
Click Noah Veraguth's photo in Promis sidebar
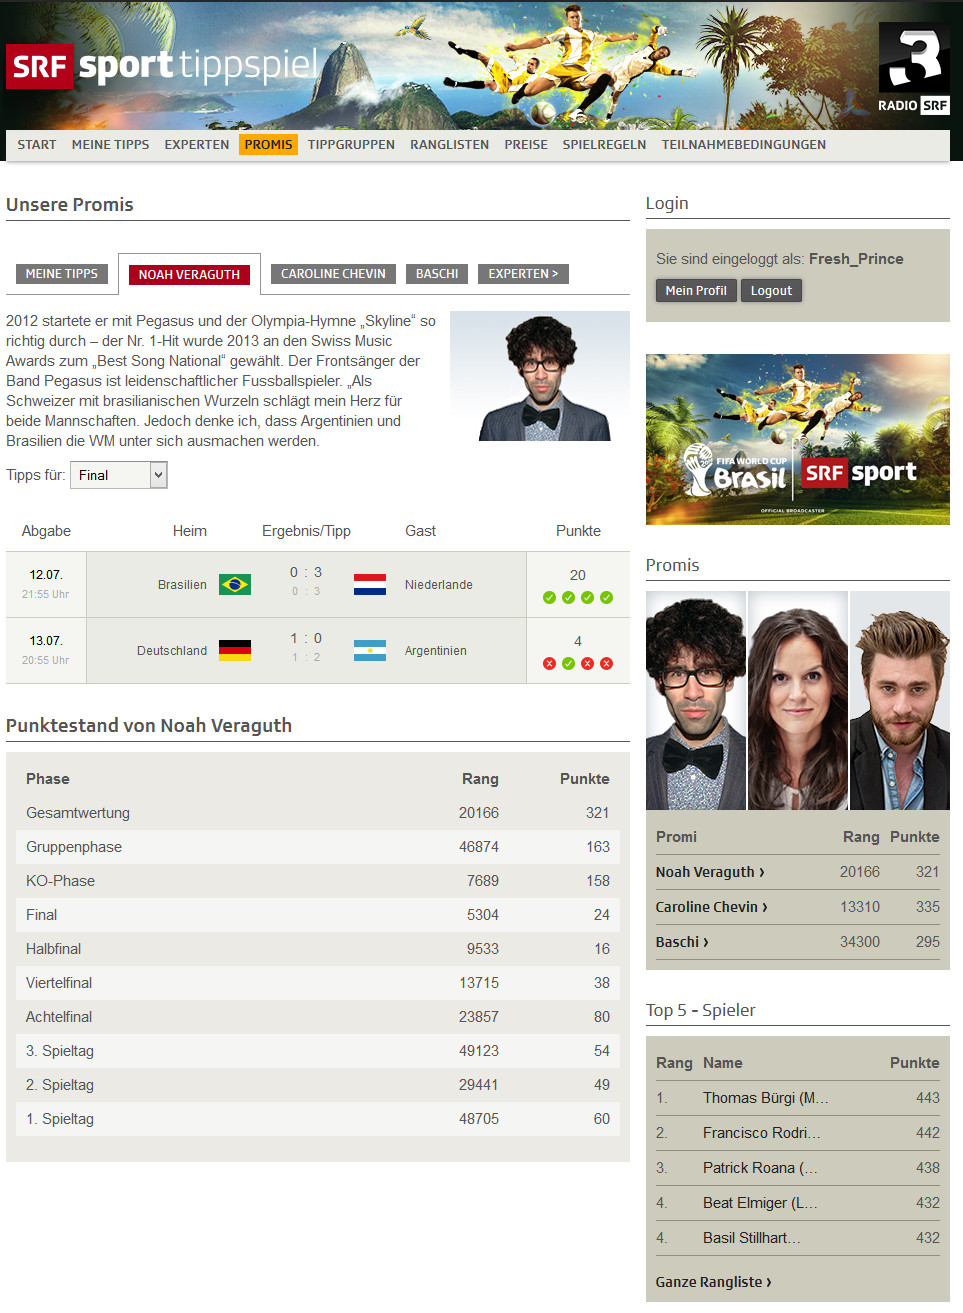tap(696, 700)
